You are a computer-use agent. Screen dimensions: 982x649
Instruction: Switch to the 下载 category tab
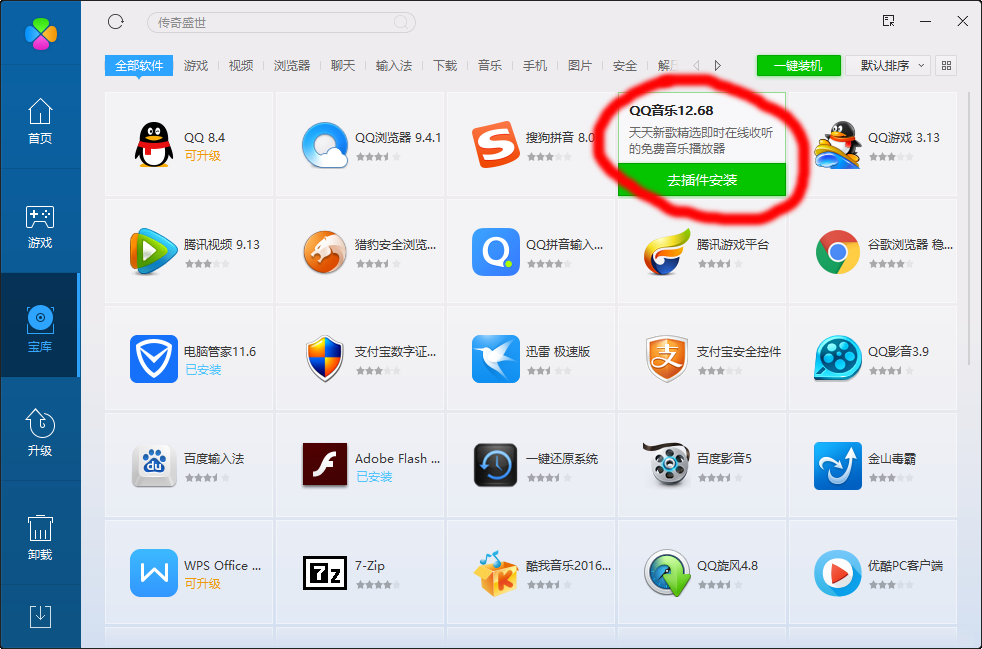pyautogui.click(x=445, y=66)
